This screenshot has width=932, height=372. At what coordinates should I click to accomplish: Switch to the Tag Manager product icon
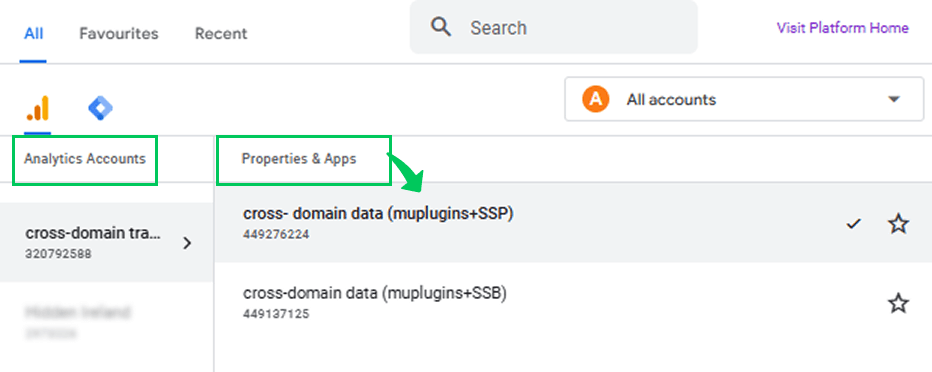100,109
